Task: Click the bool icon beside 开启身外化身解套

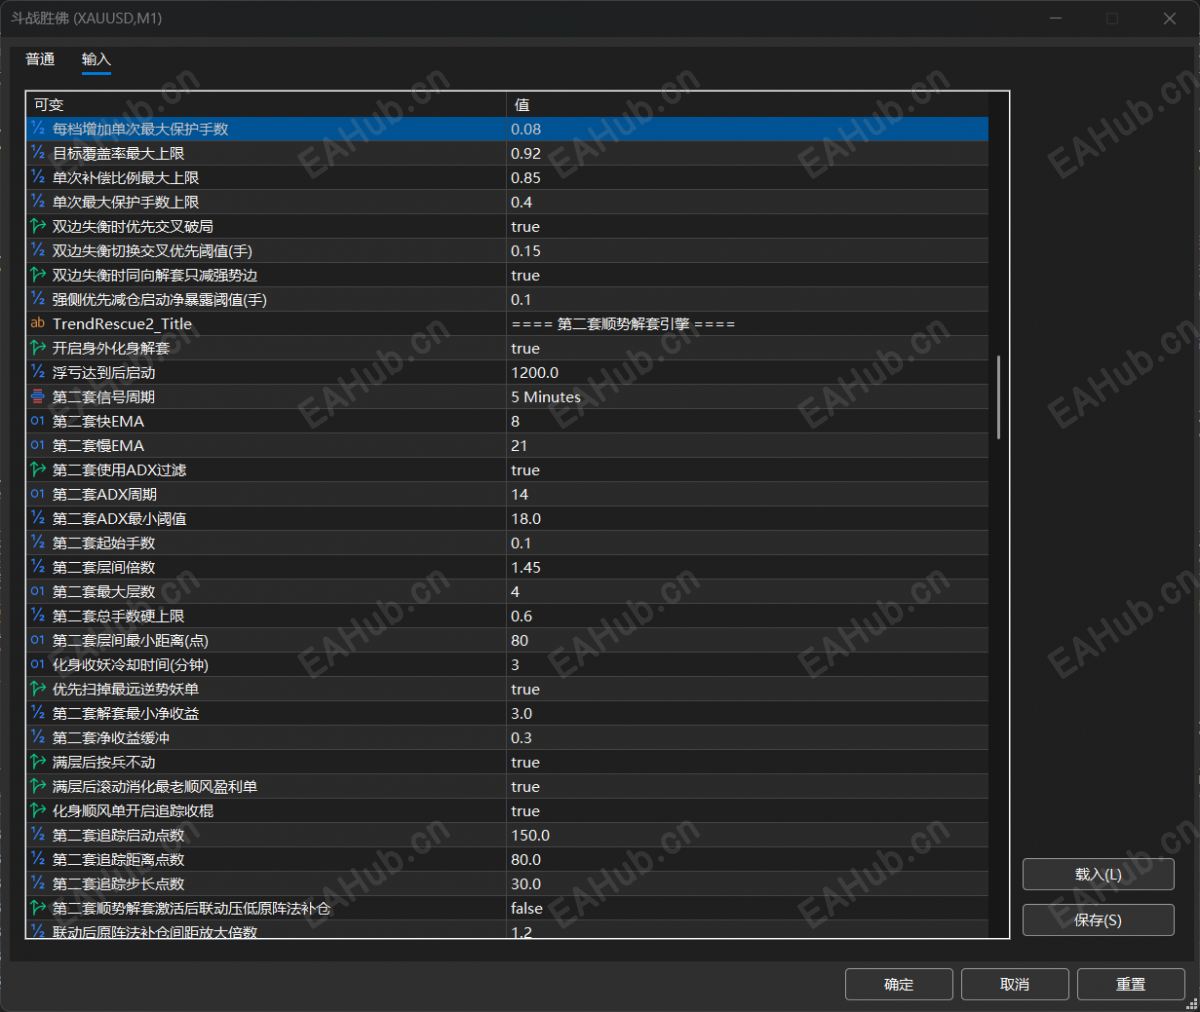Action: (38, 348)
